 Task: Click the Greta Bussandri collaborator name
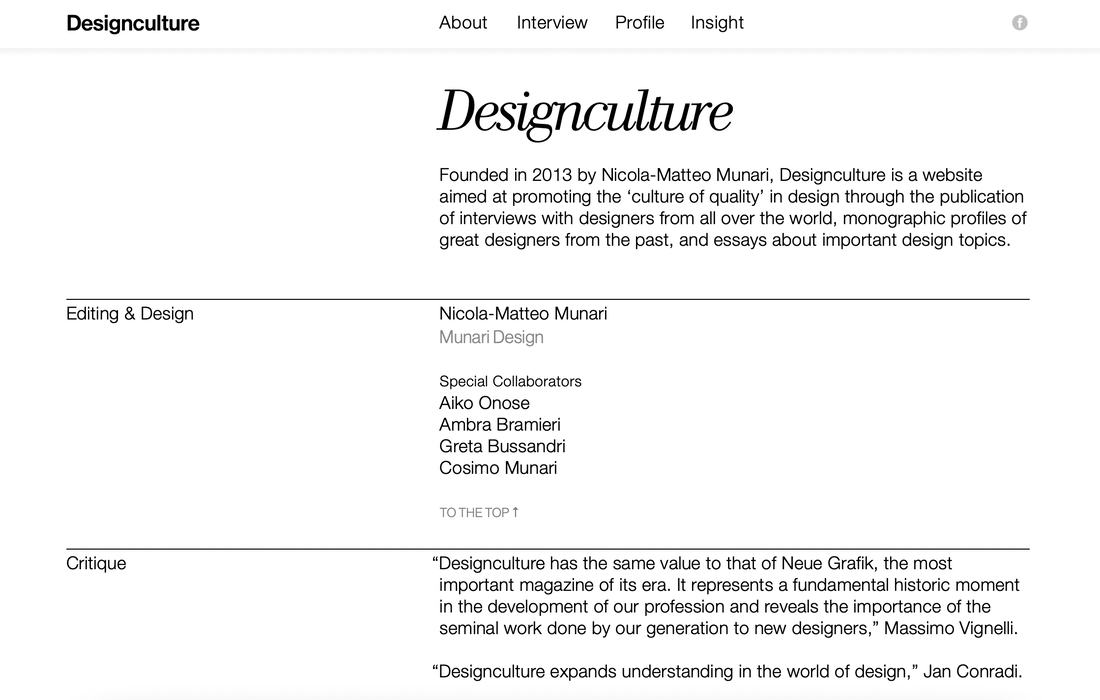pyautogui.click(x=502, y=447)
